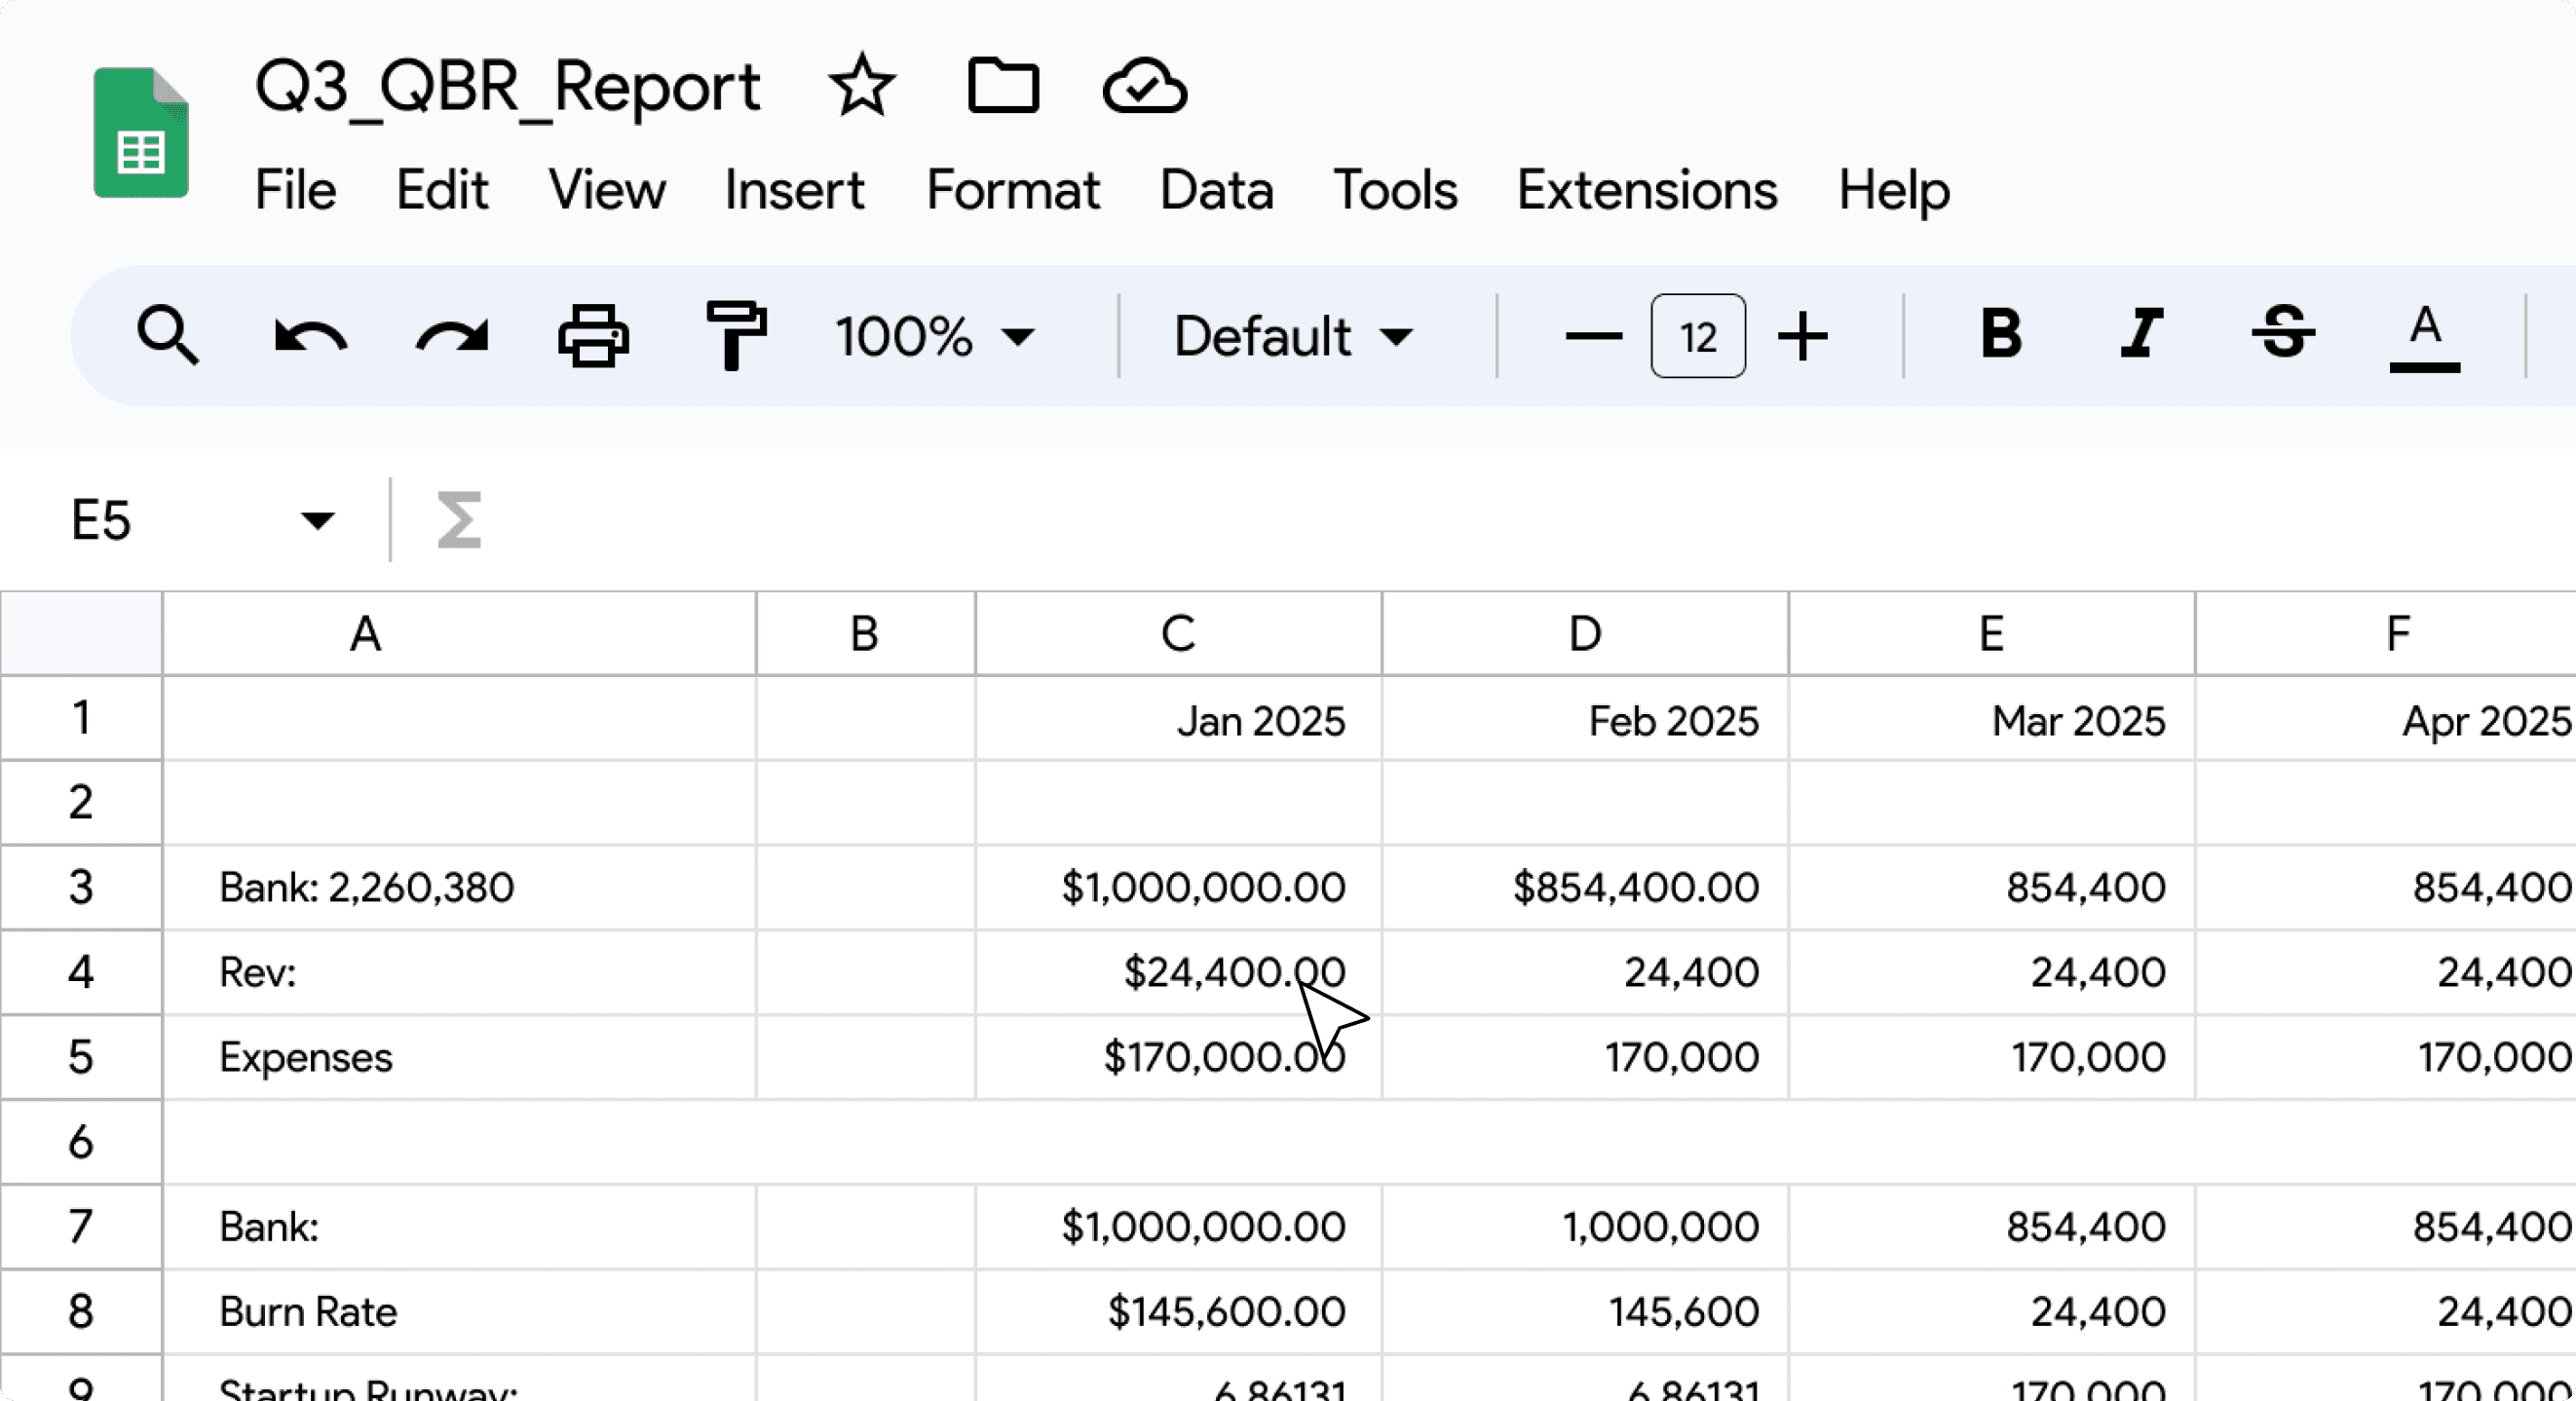Star the Q3_QBR_Report document
Screen dimensions: 2576x1401
click(x=861, y=87)
